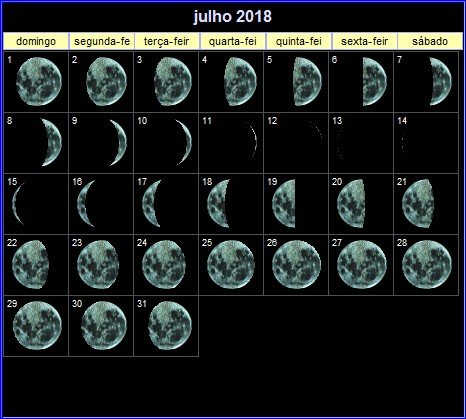This screenshot has height=419, width=466.
Task: Select the full moon on day 28
Action: click(x=427, y=264)
